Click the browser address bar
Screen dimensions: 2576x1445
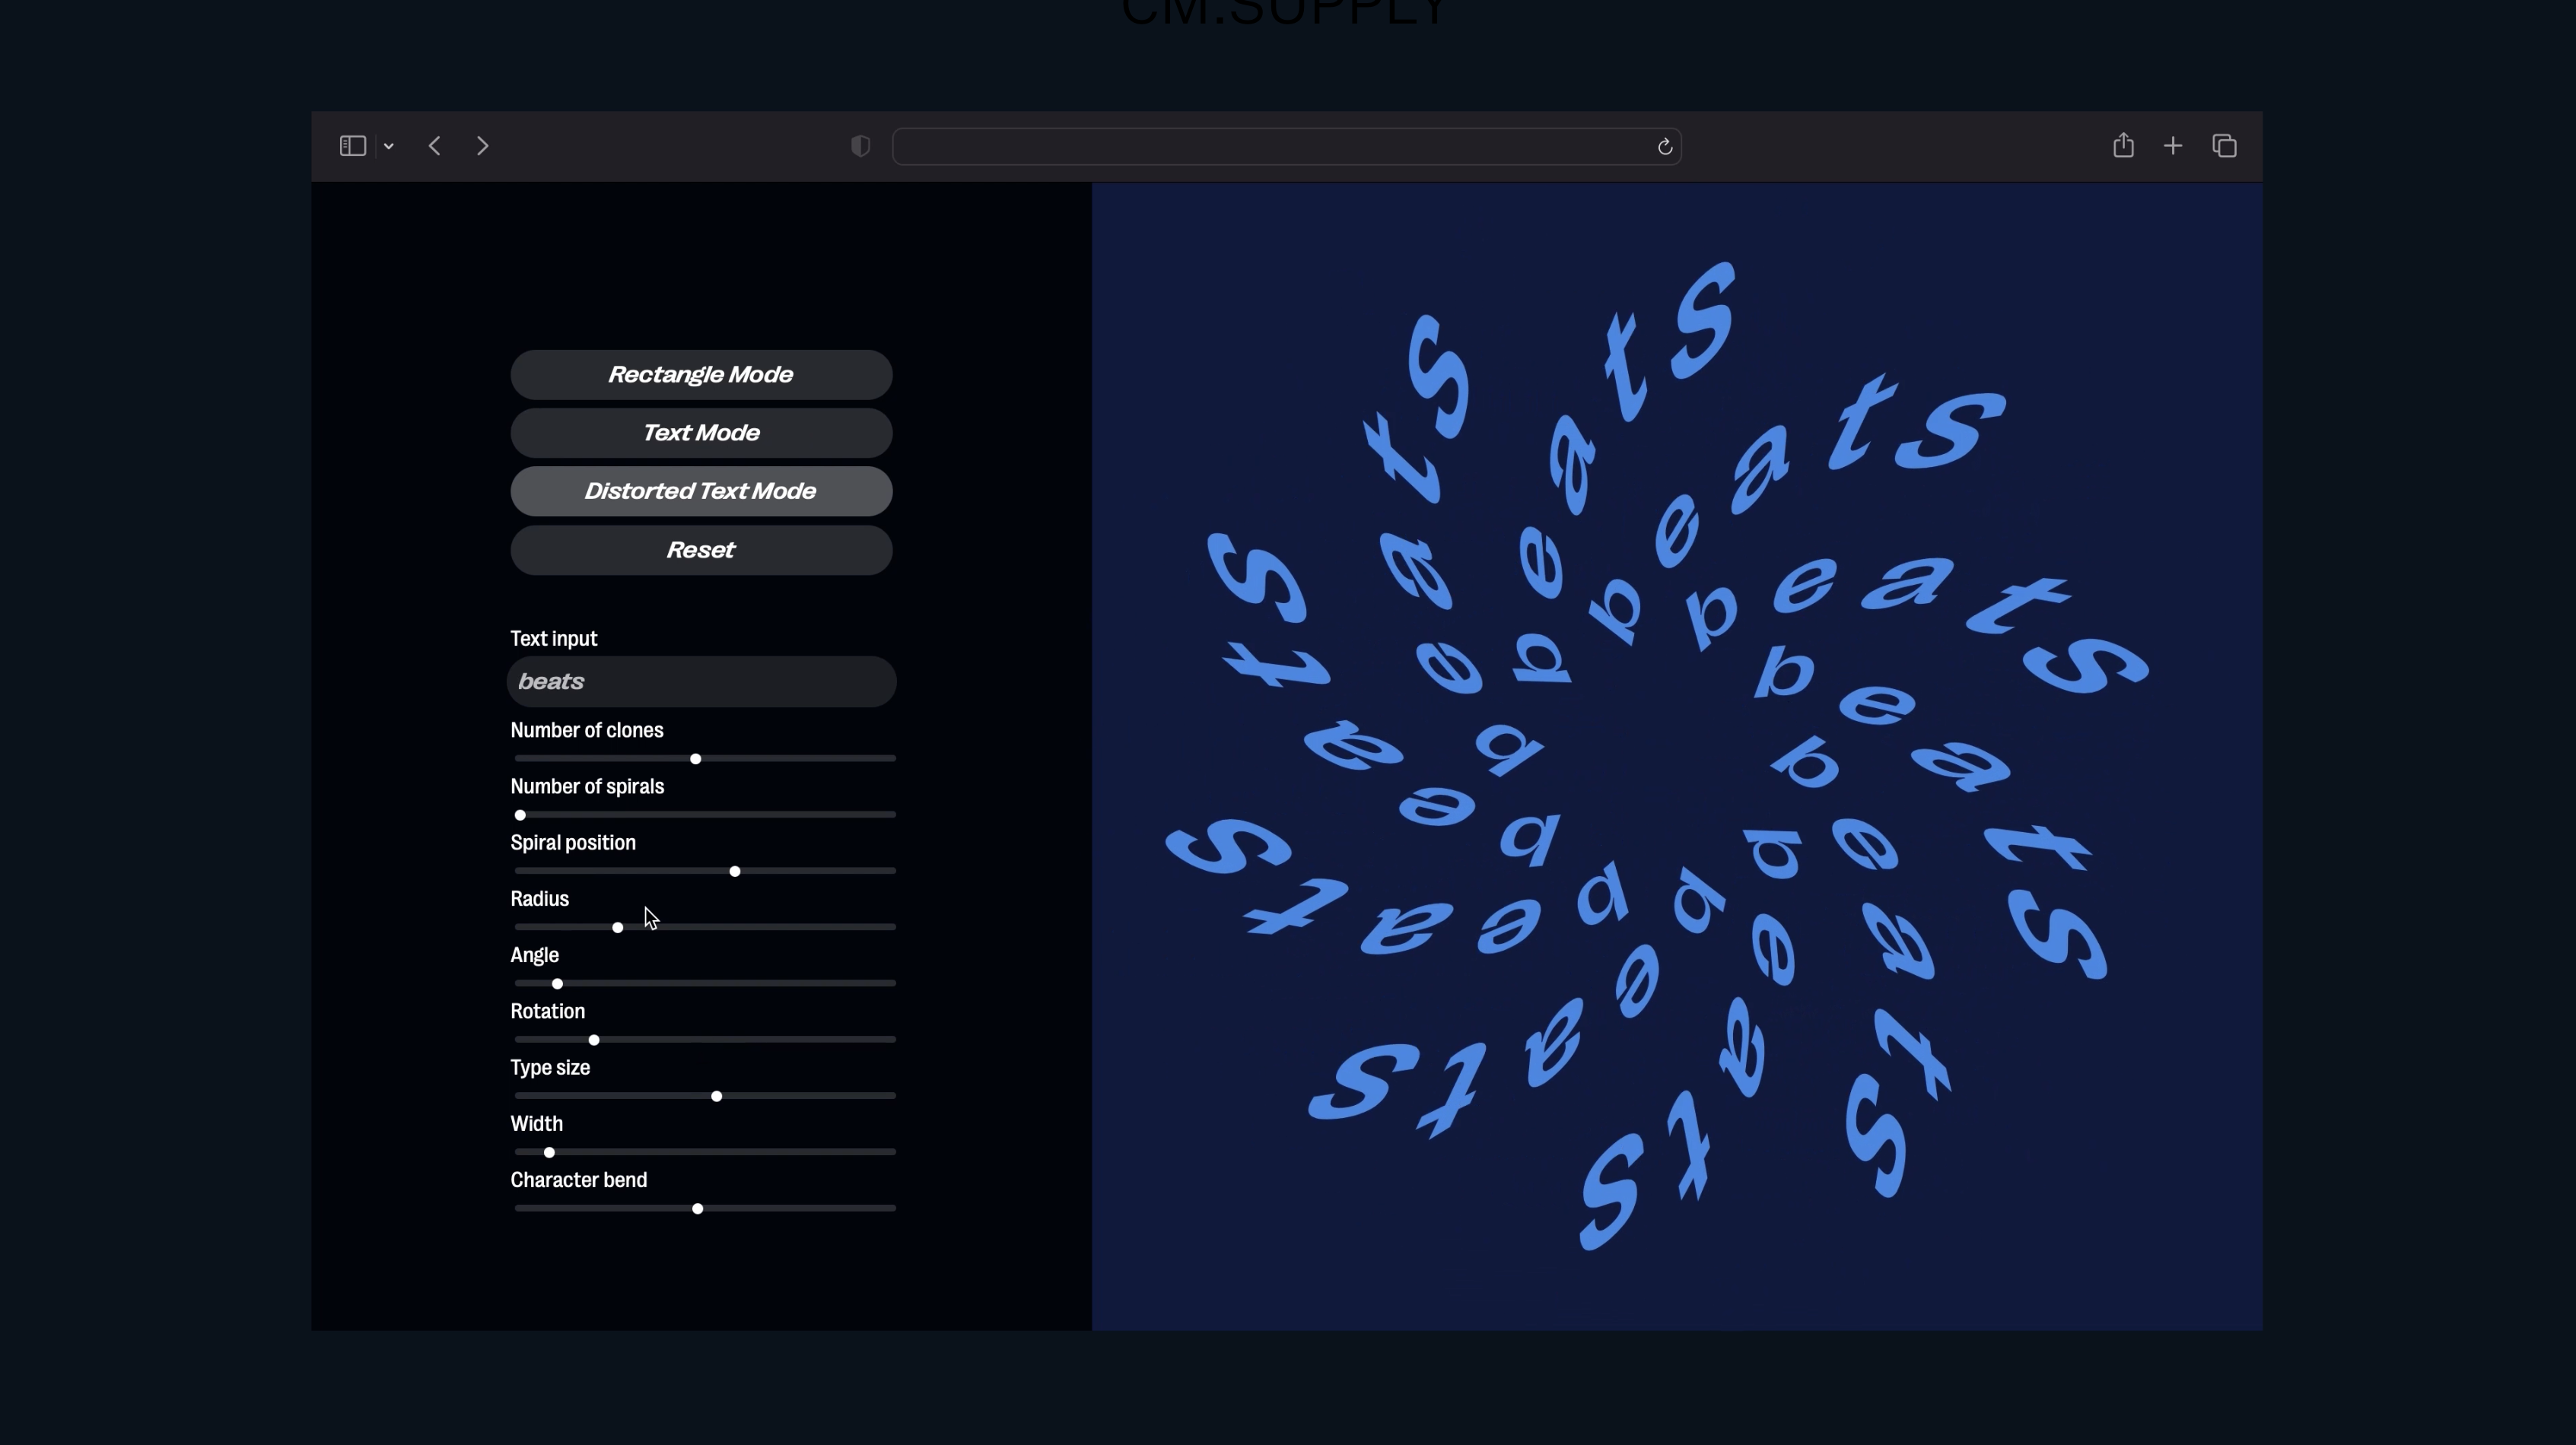[1270, 147]
